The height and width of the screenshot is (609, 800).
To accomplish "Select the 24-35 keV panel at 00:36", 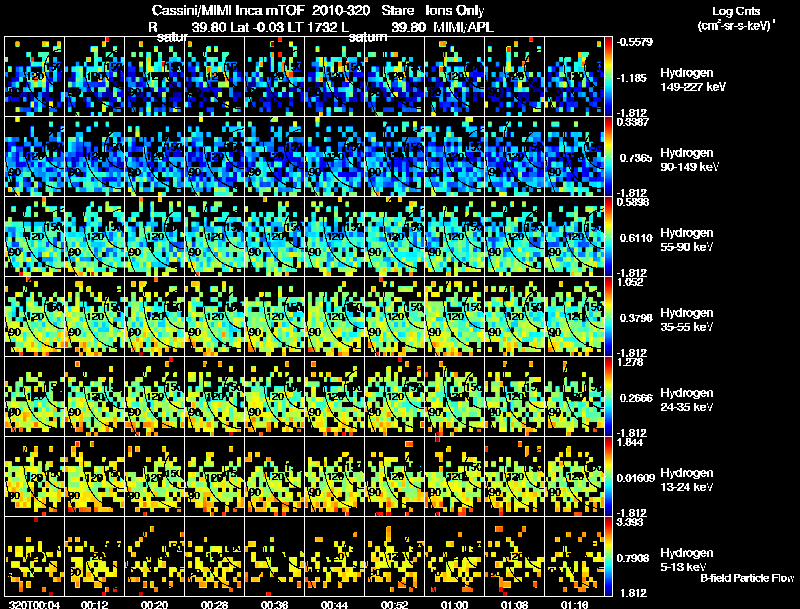I will pyautogui.click(x=274, y=396).
